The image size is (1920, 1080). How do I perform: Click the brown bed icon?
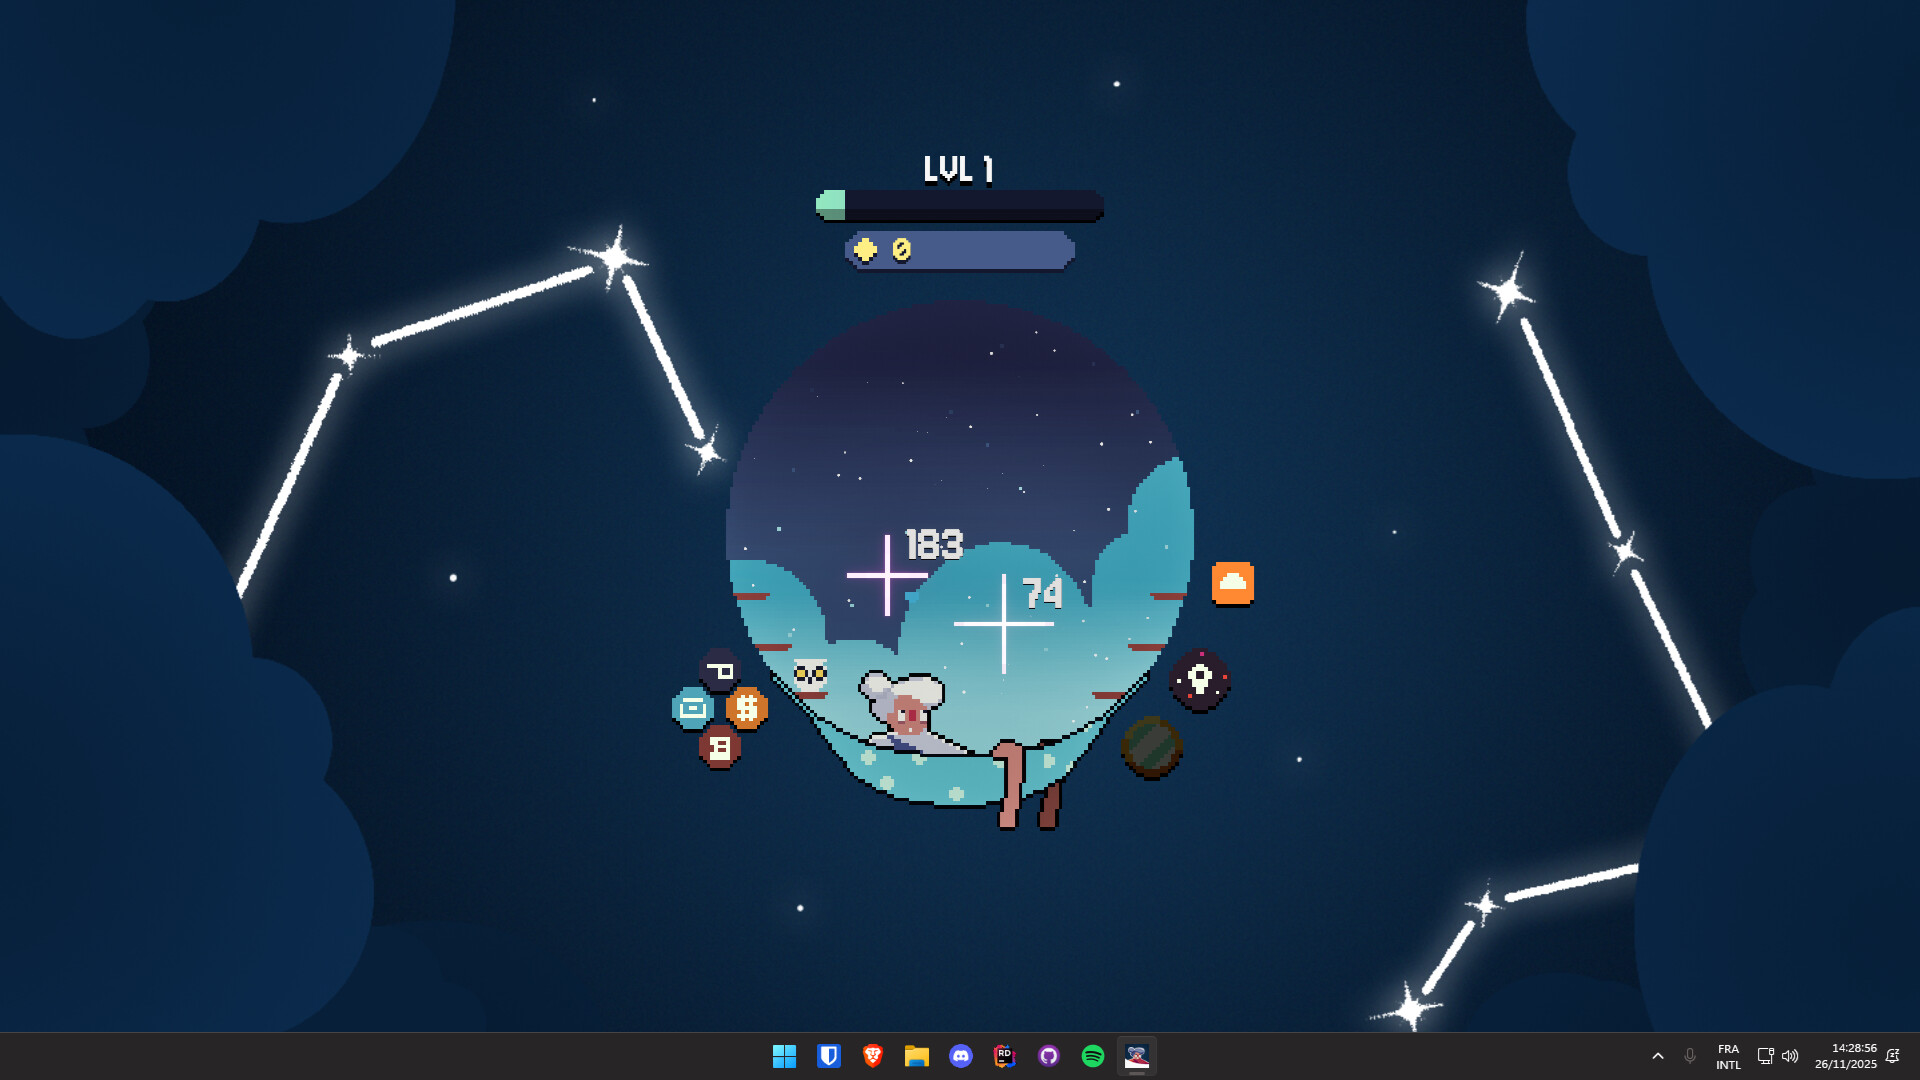pos(721,747)
